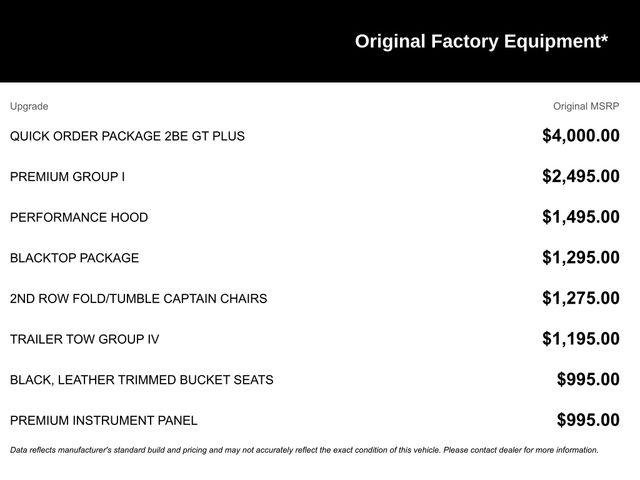The width and height of the screenshot is (640, 480).
Task: Click the data disclaimer text at bottom
Action: pos(304,450)
